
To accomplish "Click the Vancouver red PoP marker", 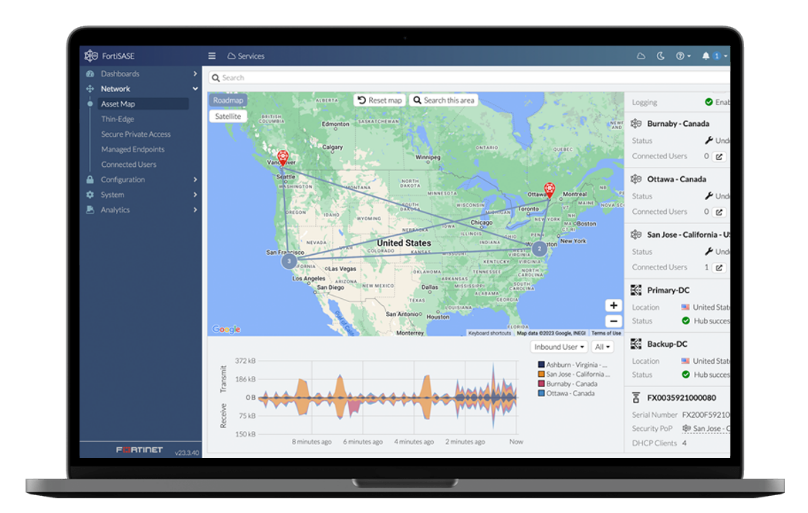I will click(x=282, y=158).
